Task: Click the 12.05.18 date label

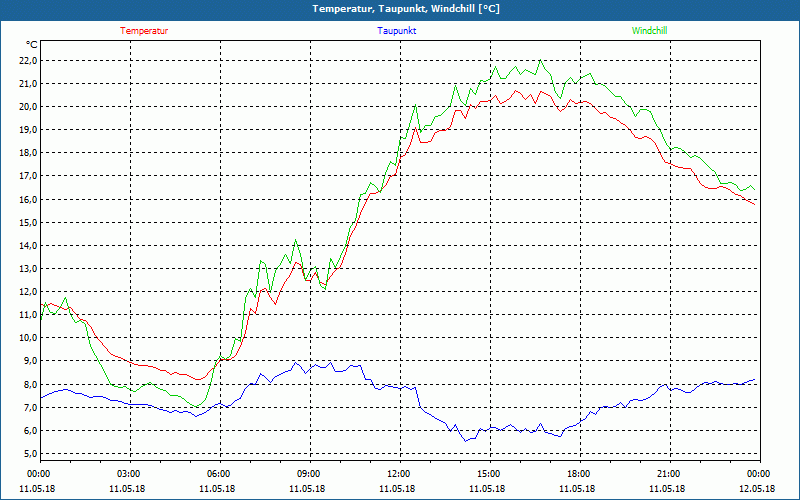Action: pyautogui.click(x=758, y=489)
